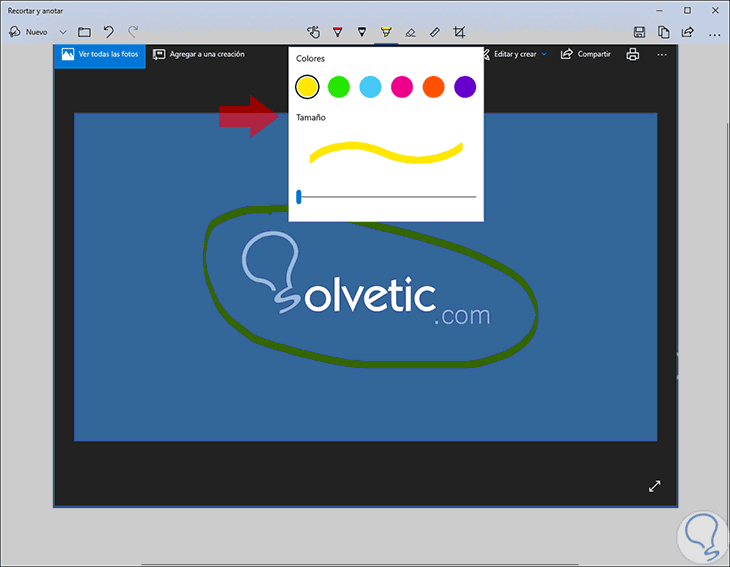Minimize the Recortar y anotar window
The height and width of the screenshot is (567, 730).
[x=659, y=10]
